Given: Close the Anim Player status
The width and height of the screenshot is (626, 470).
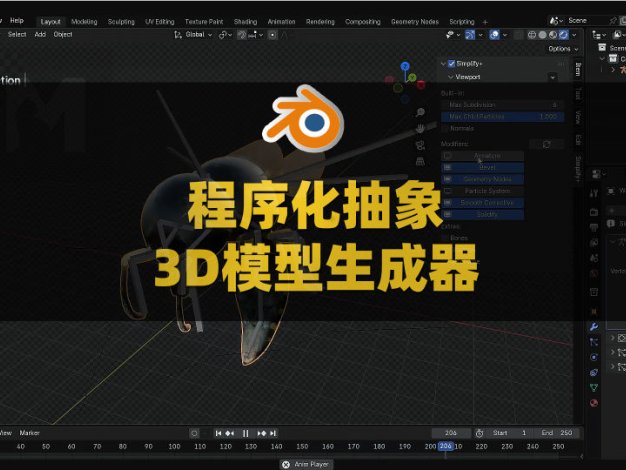Looking at the screenshot, I should tap(286, 464).
